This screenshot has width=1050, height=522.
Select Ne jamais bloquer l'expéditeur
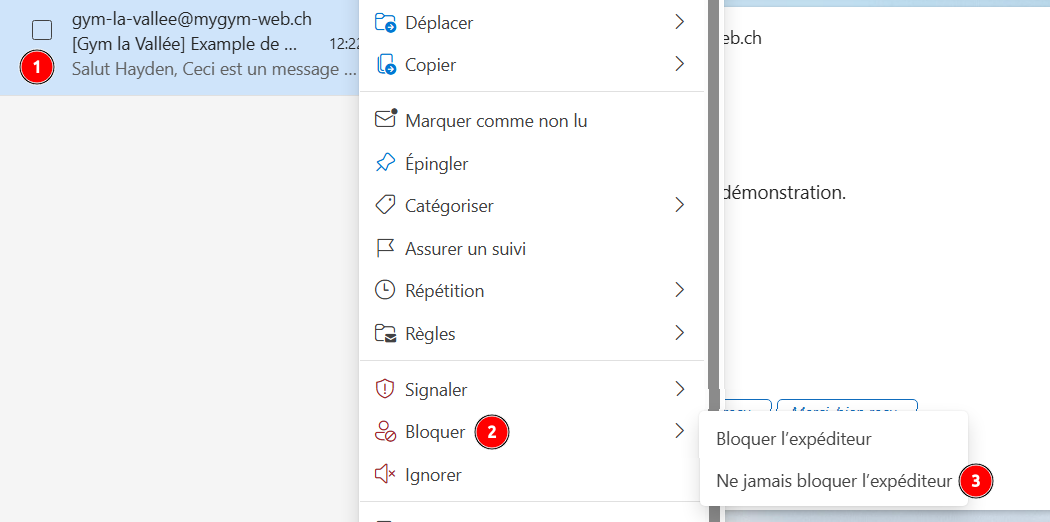(x=833, y=481)
